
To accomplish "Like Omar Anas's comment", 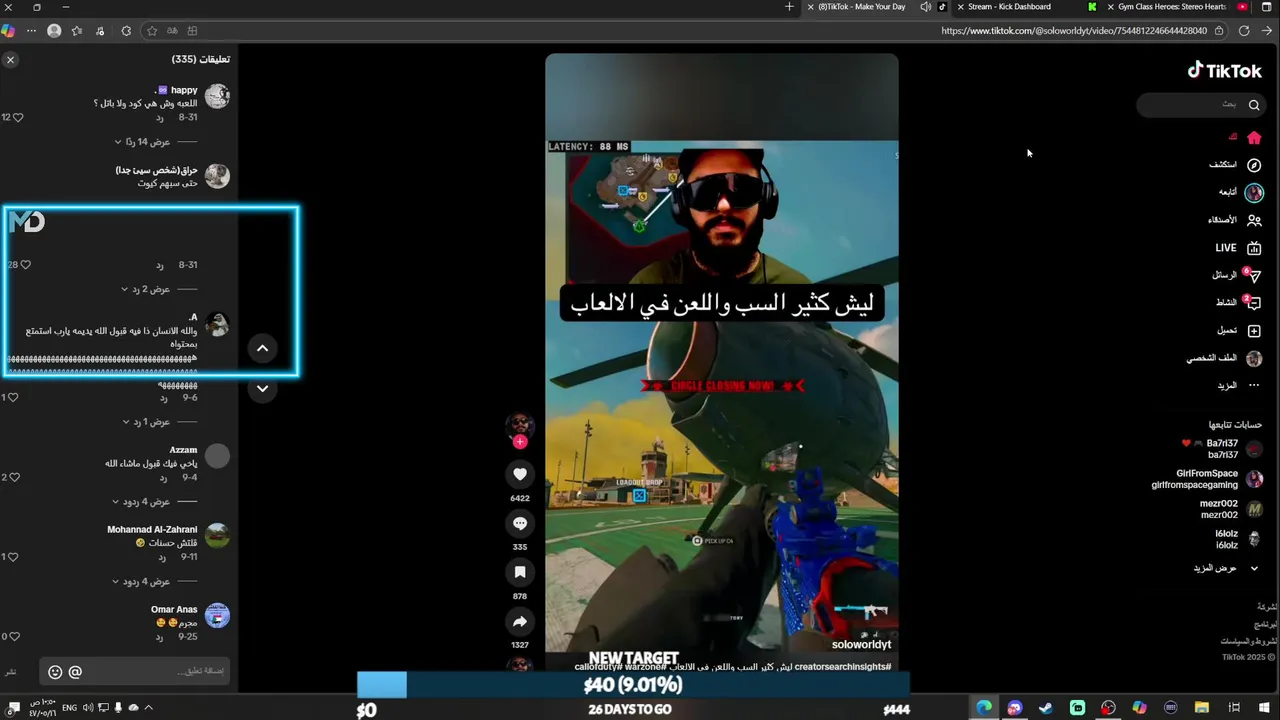I will 13,636.
